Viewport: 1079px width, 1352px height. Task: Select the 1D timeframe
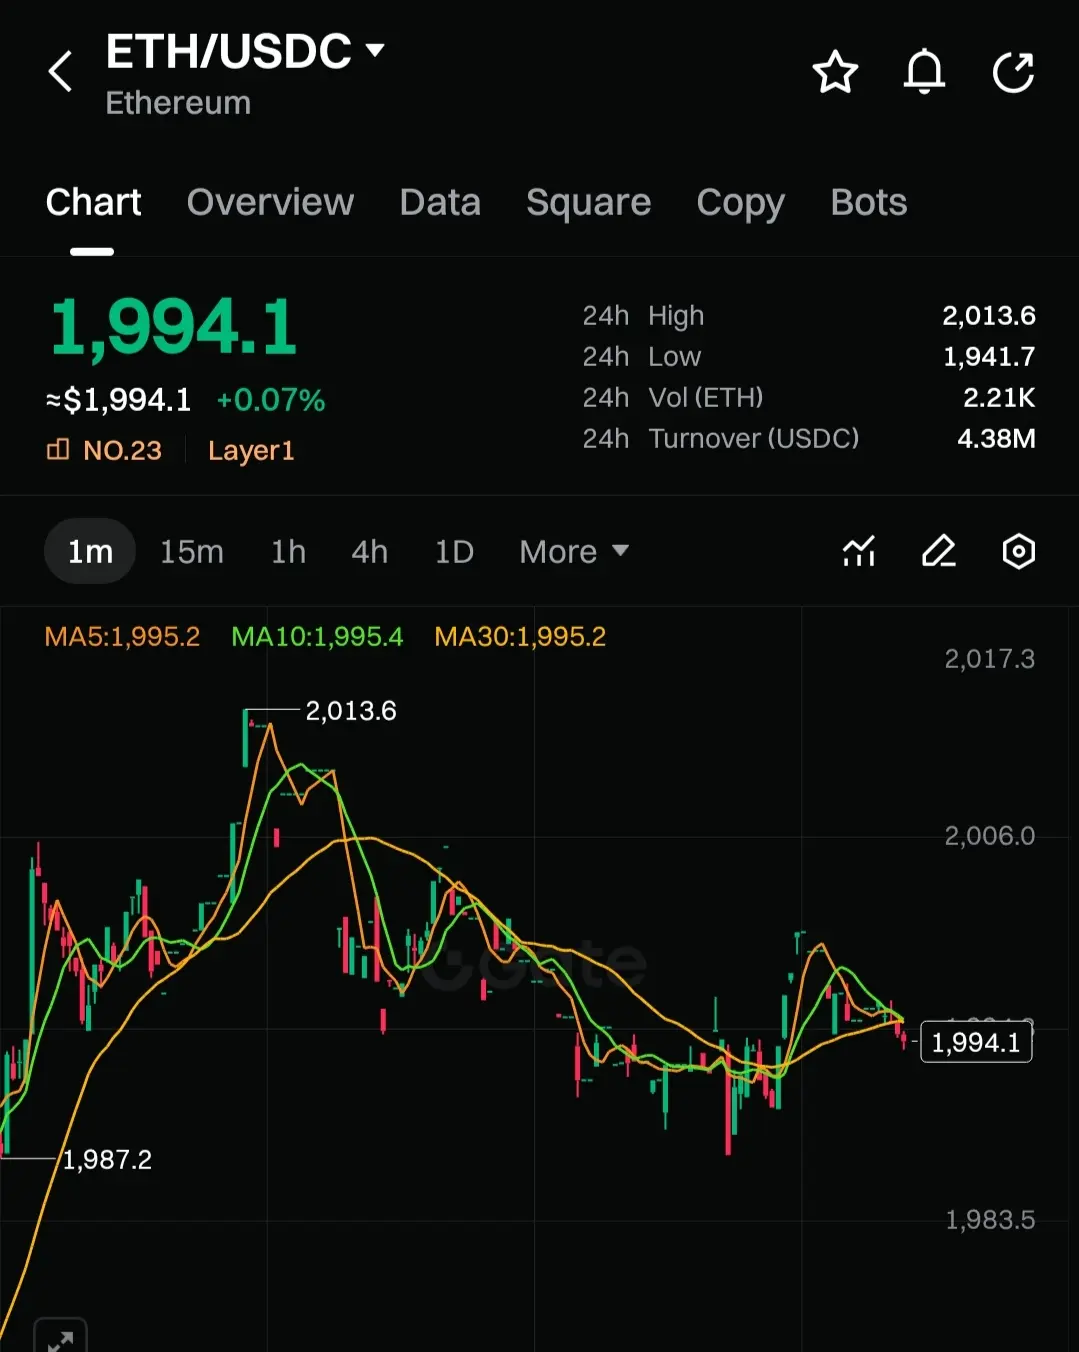(454, 551)
